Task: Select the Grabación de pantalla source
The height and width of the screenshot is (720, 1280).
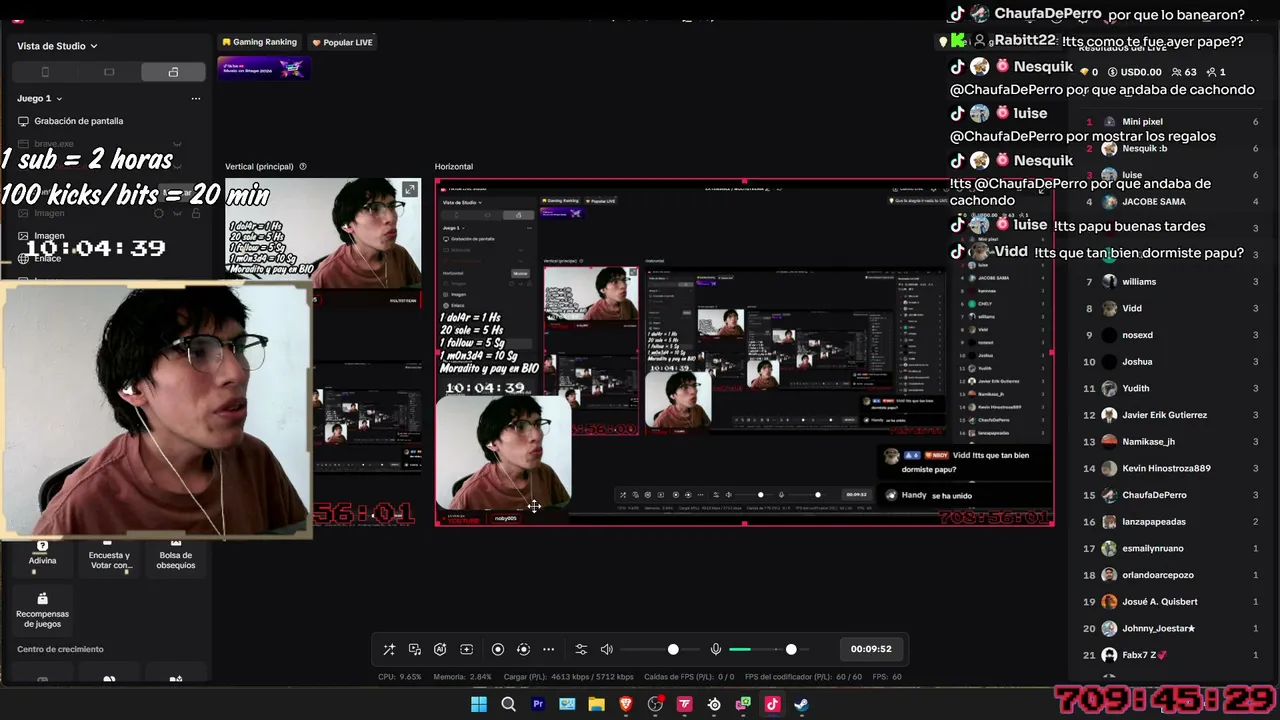Action: pos(108,121)
